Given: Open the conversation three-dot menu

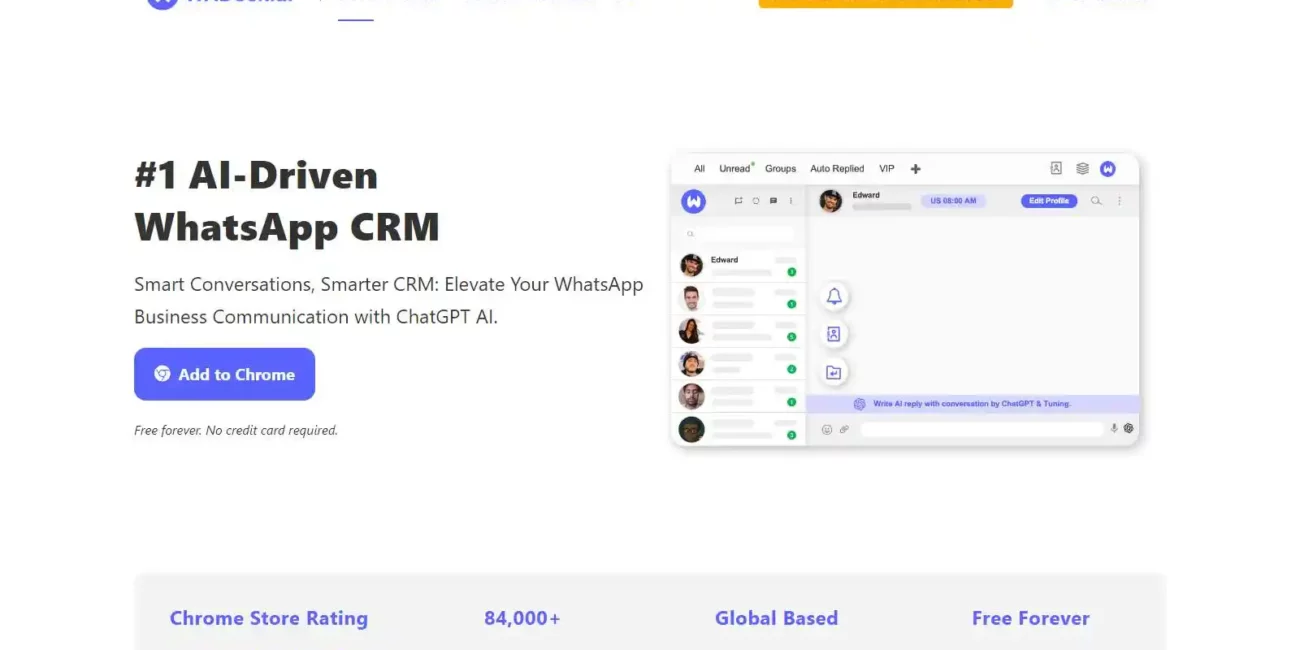Looking at the screenshot, I should pyautogui.click(x=1119, y=201).
